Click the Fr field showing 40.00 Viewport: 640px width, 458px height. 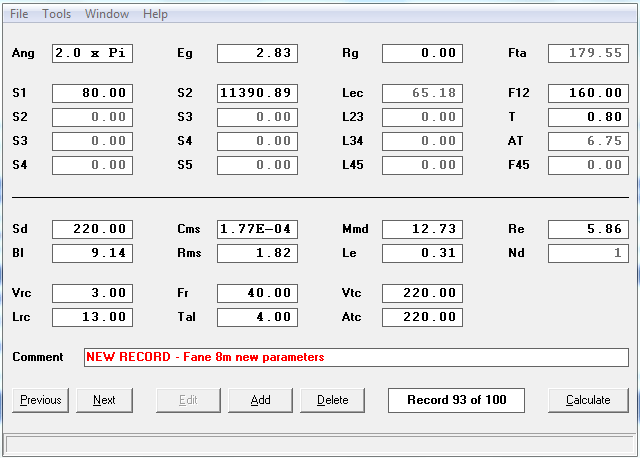point(257,293)
